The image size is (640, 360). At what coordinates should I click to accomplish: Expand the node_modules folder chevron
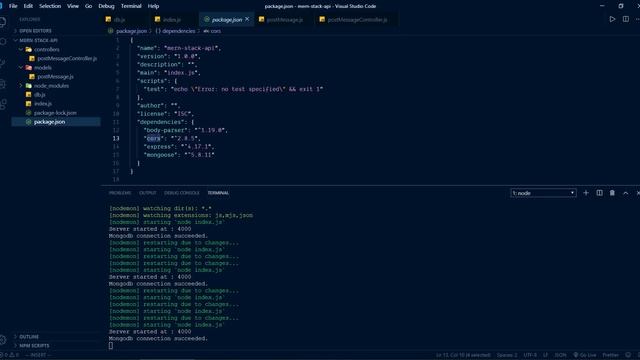point(21,86)
